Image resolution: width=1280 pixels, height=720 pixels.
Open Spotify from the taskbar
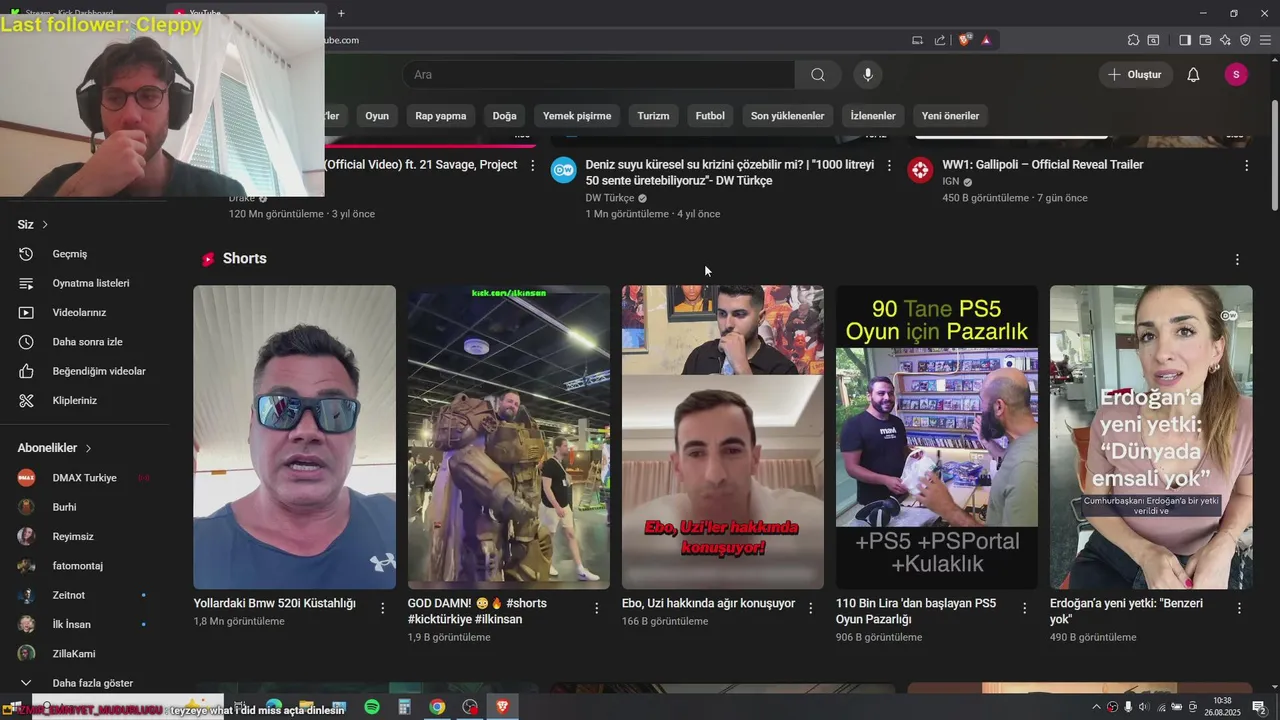pos(372,707)
